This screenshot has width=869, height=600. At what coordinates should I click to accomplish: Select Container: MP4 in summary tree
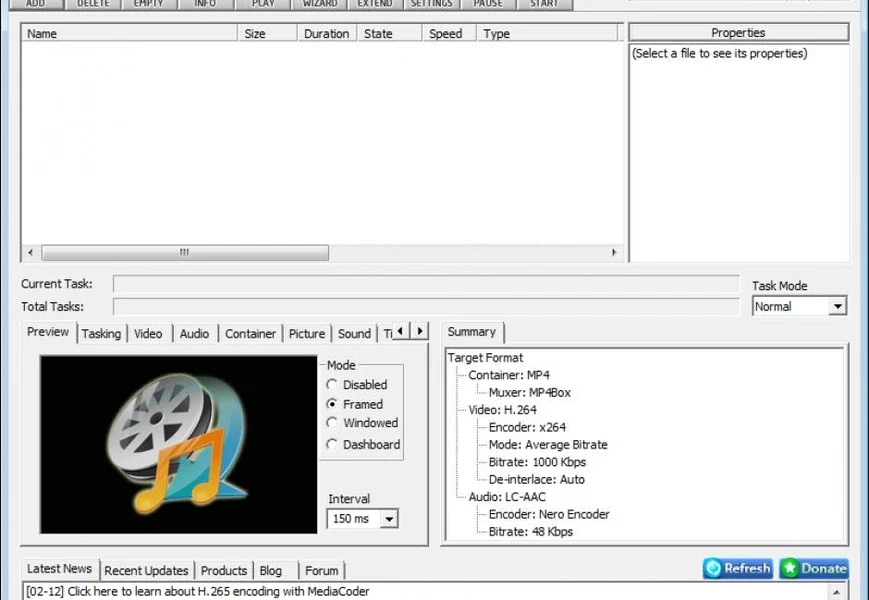pos(509,375)
